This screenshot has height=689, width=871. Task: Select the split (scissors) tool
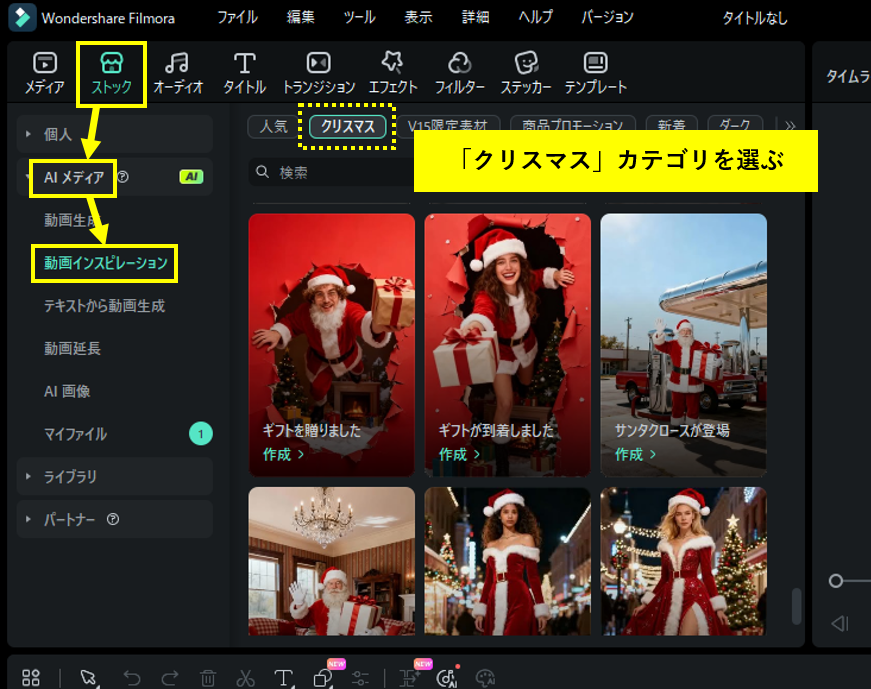click(245, 676)
